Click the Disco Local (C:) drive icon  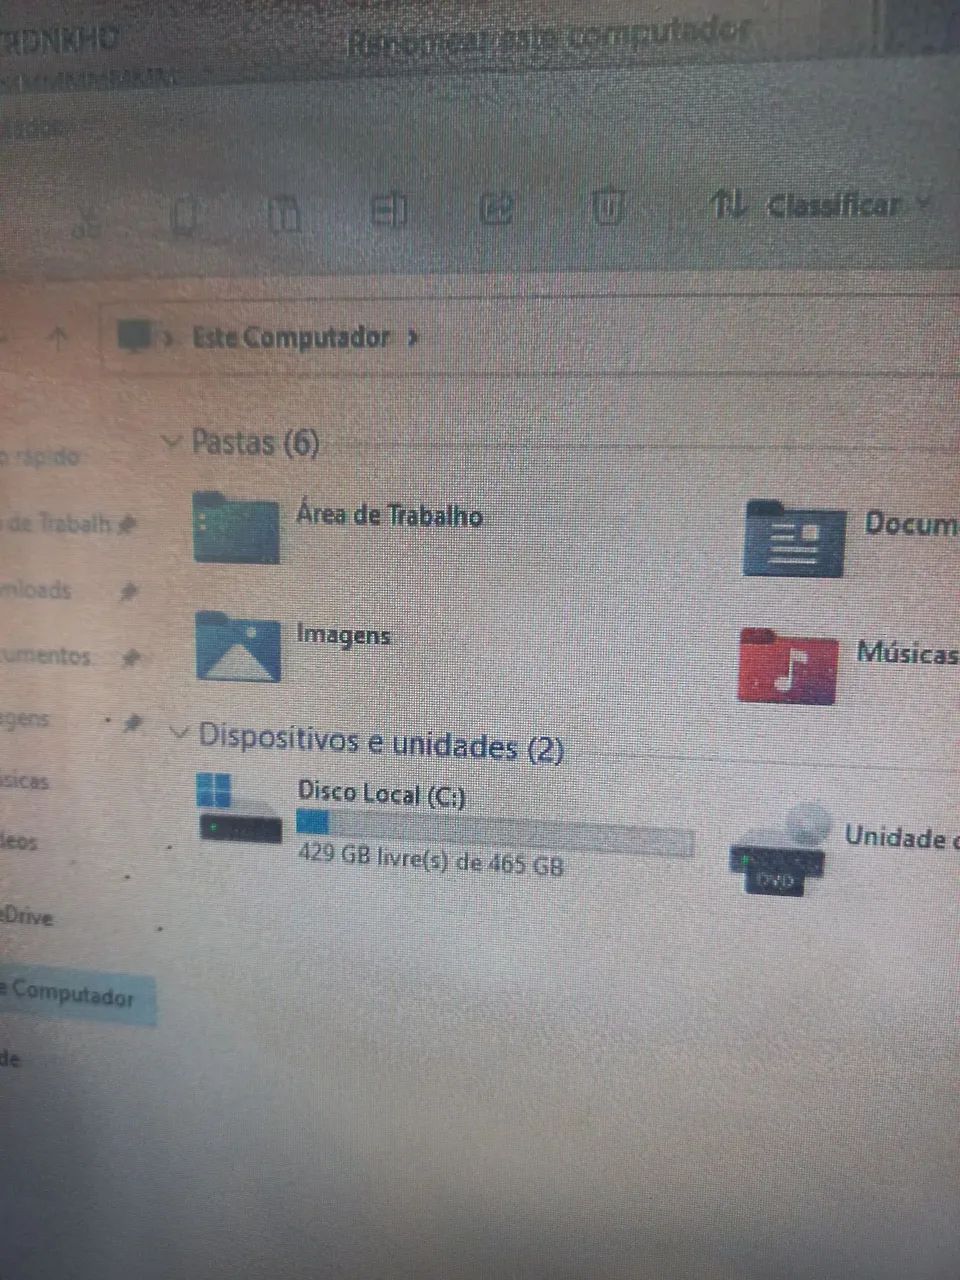239,809
